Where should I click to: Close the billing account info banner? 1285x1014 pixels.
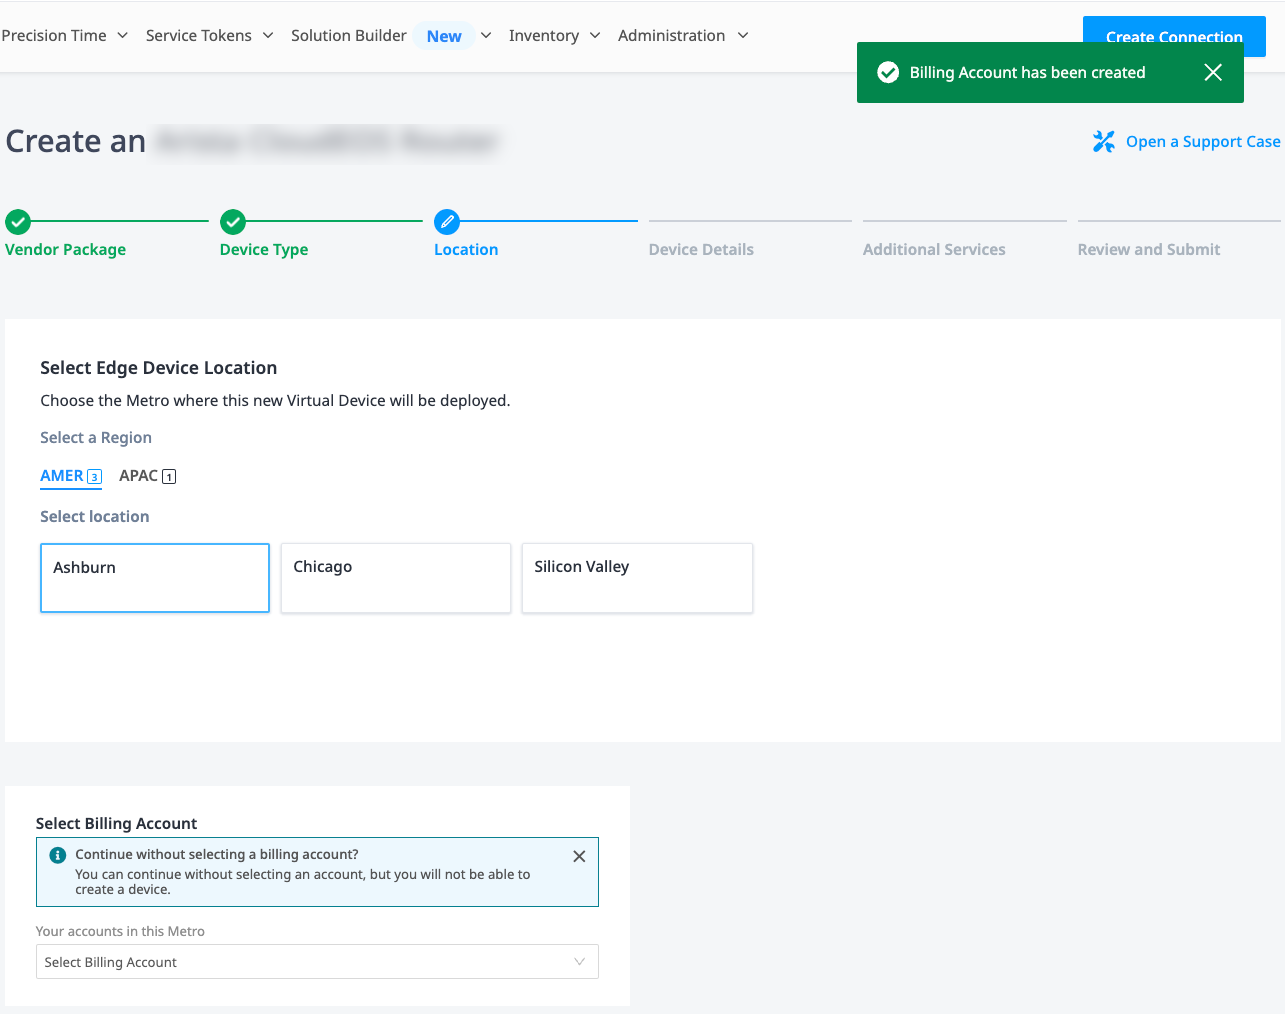pyautogui.click(x=579, y=856)
